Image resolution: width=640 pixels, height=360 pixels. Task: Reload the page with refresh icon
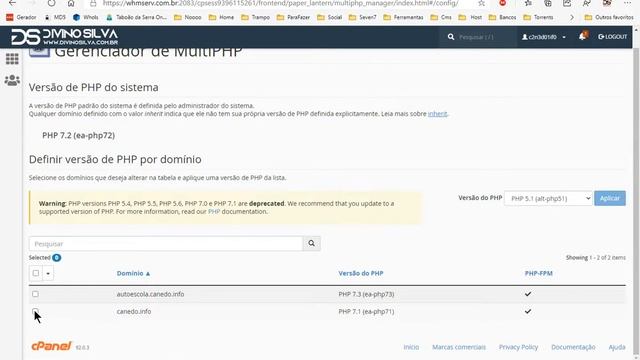point(51,3)
